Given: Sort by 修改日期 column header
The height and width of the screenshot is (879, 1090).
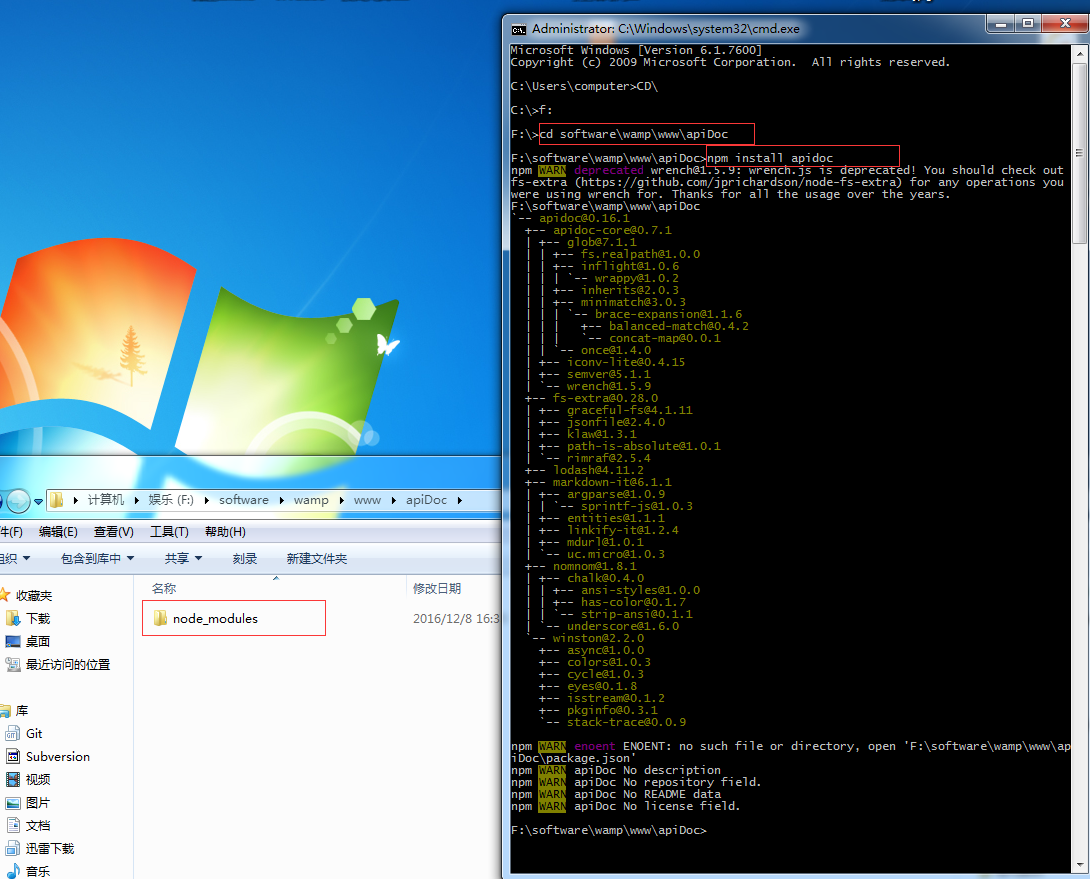Looking at the screenshot, I should [437, 588].
